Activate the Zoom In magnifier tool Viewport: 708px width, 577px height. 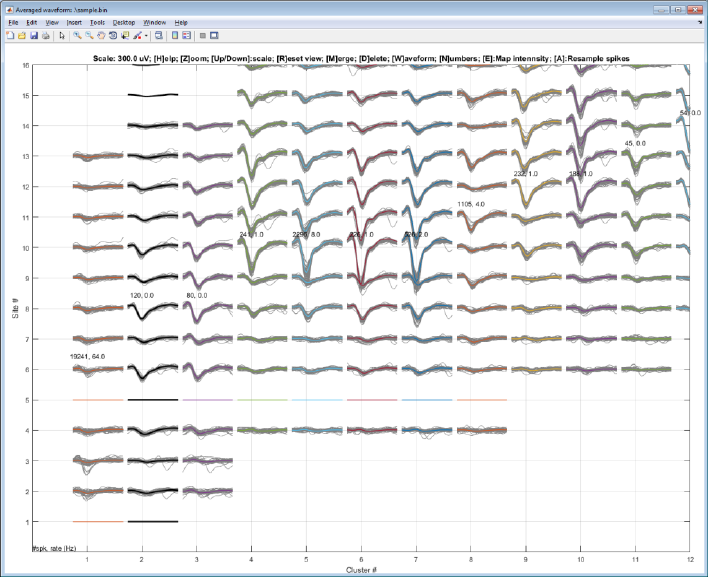point(77,35)
